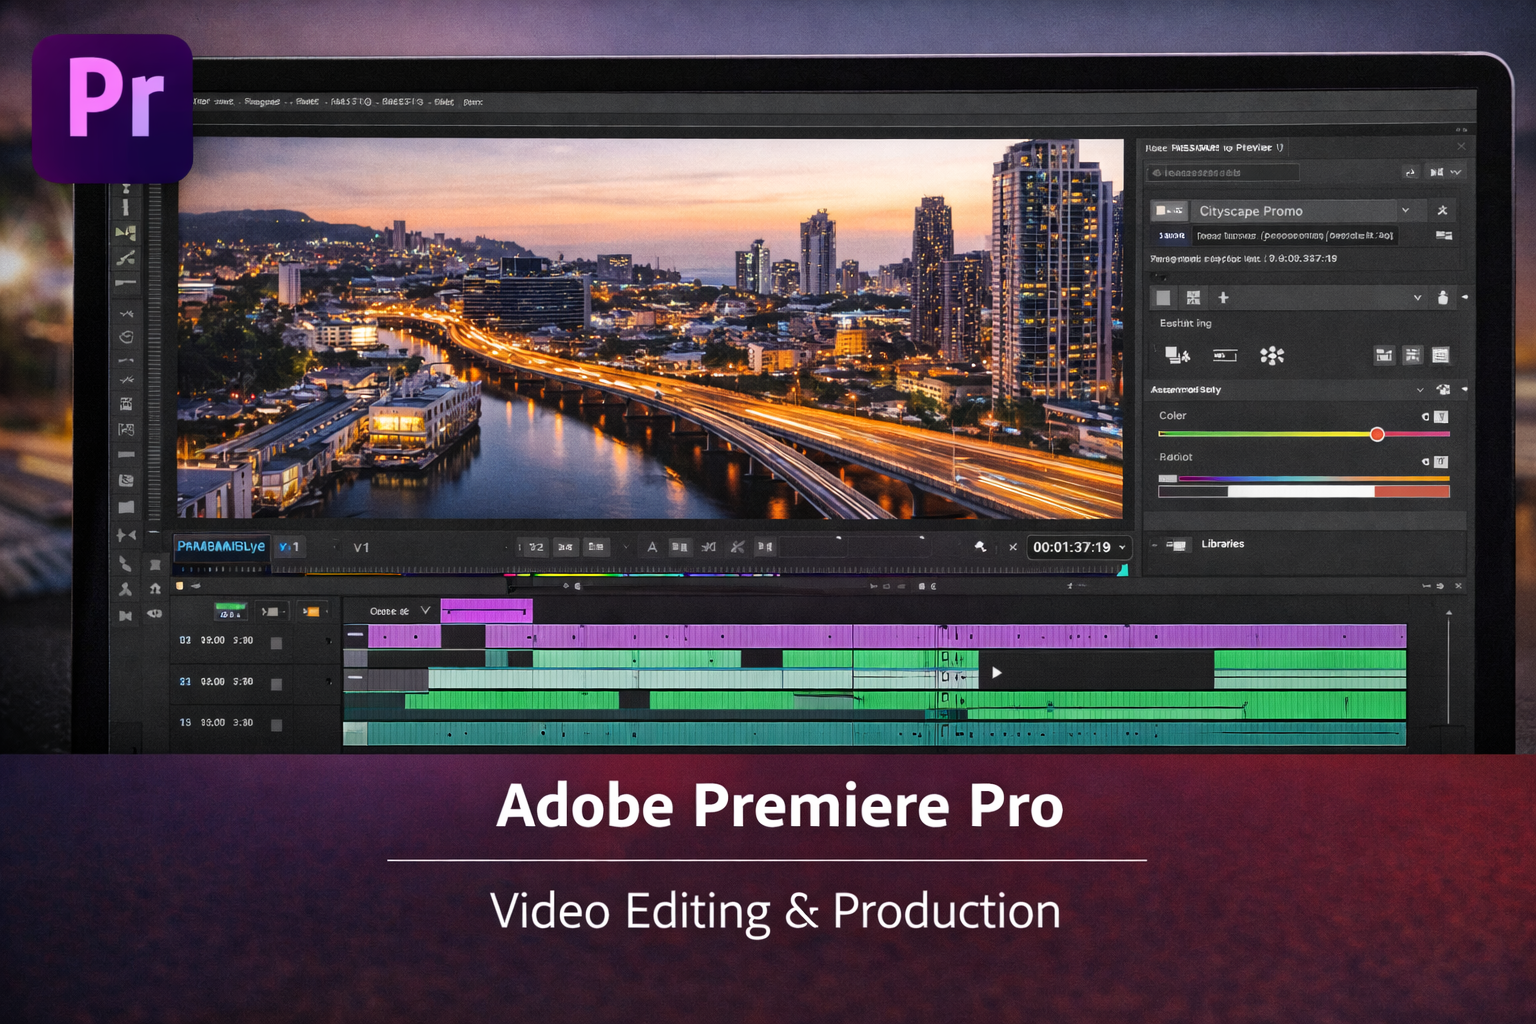Click the overlapping squares icon under Eeshiit ing
The image size is (1536, 1024).
[1177, 355]
